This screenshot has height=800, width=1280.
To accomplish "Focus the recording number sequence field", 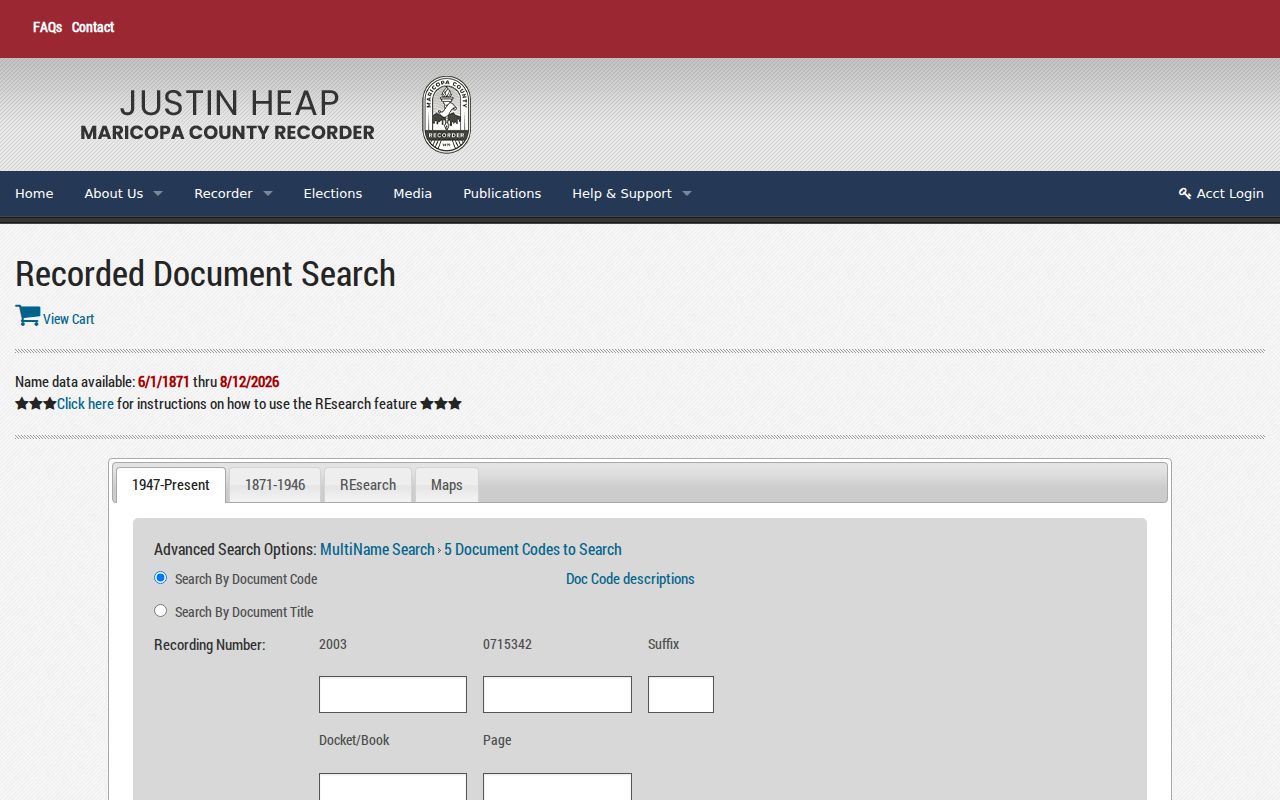I will (557, 694).
